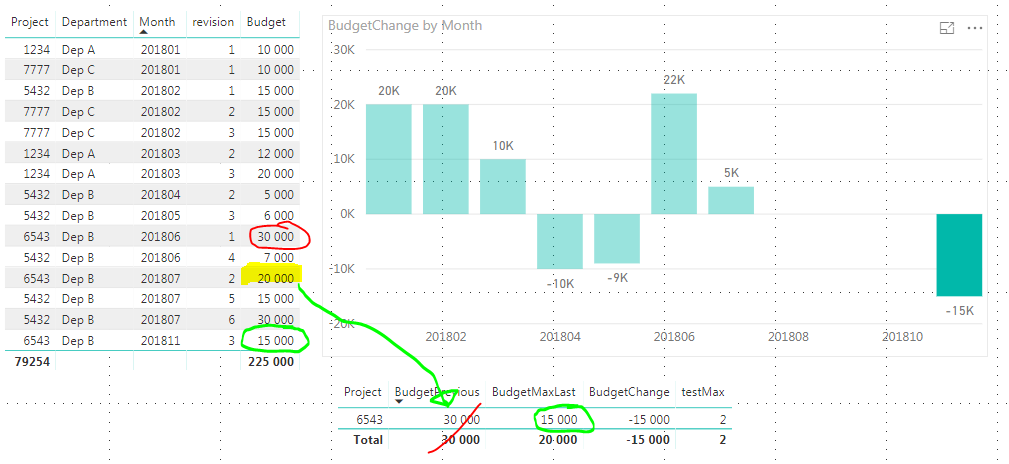The width and height of the screenshot is (1009, 464).
Task: Select Budget 5 000 cell in 201804 row
Action: click(x=277, y=195)
